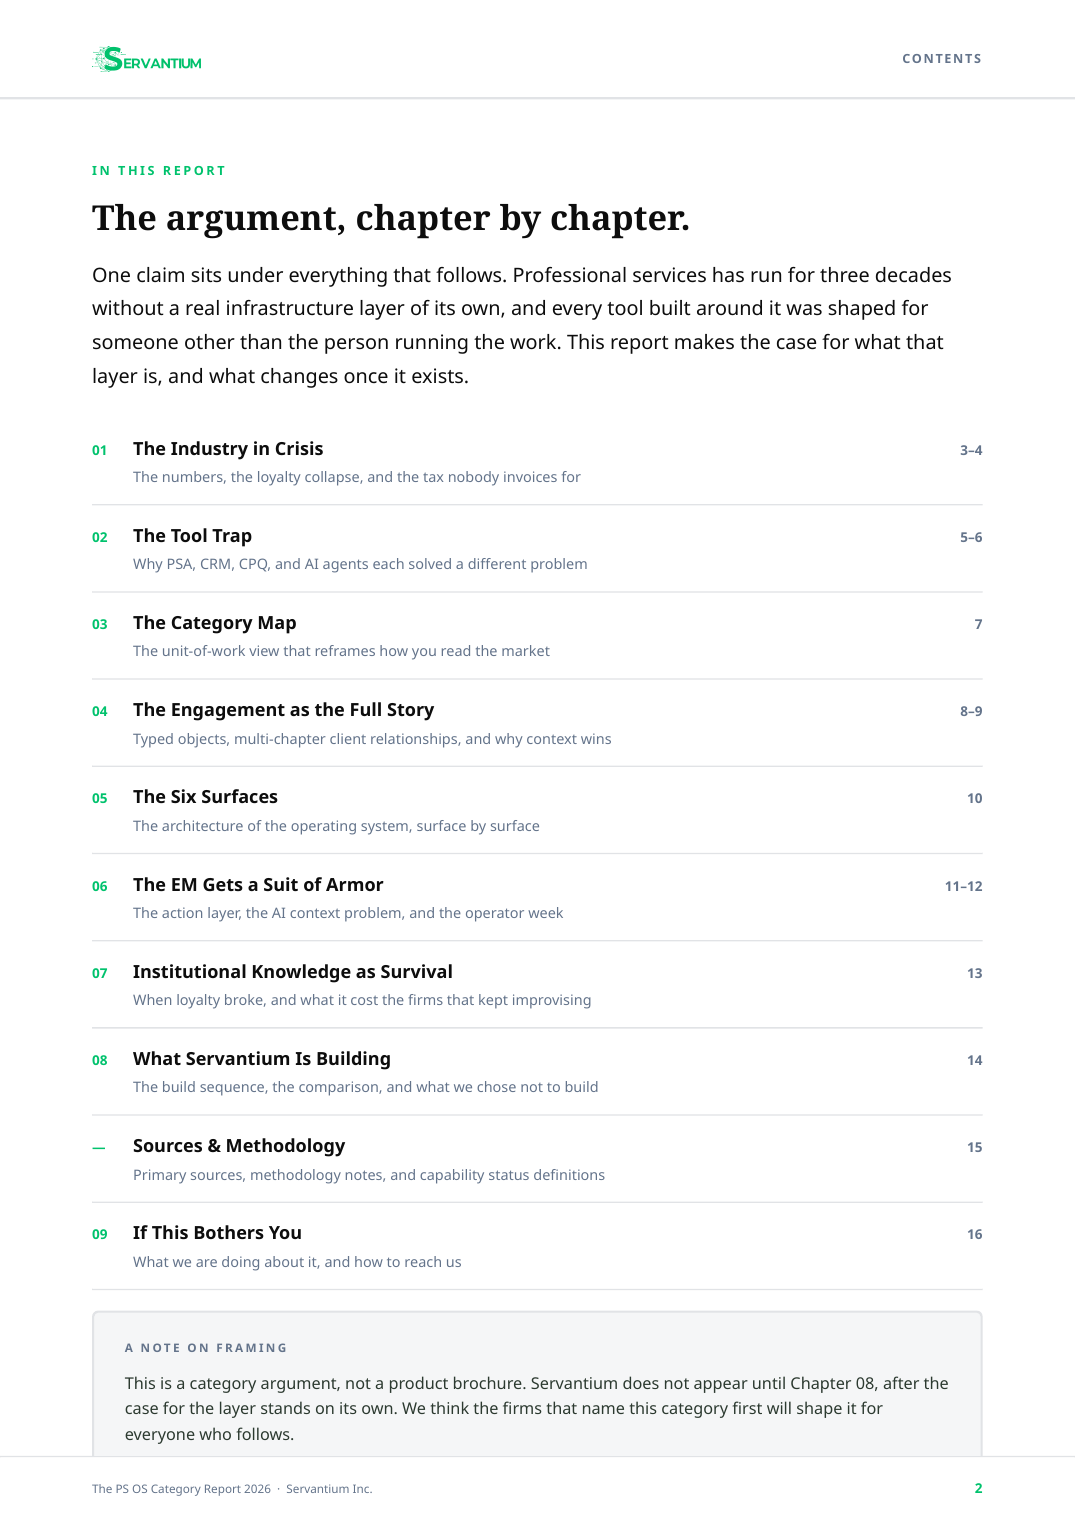The image size is (1075, 1521).
Task: Click footer text 'The PS OS Category Report 2026'
Action: (x=181, y=1489)
